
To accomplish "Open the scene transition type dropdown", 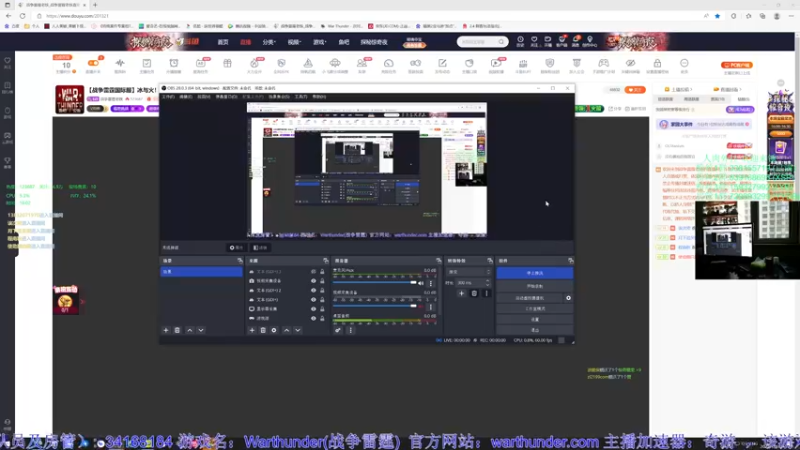I will (468, 272).
